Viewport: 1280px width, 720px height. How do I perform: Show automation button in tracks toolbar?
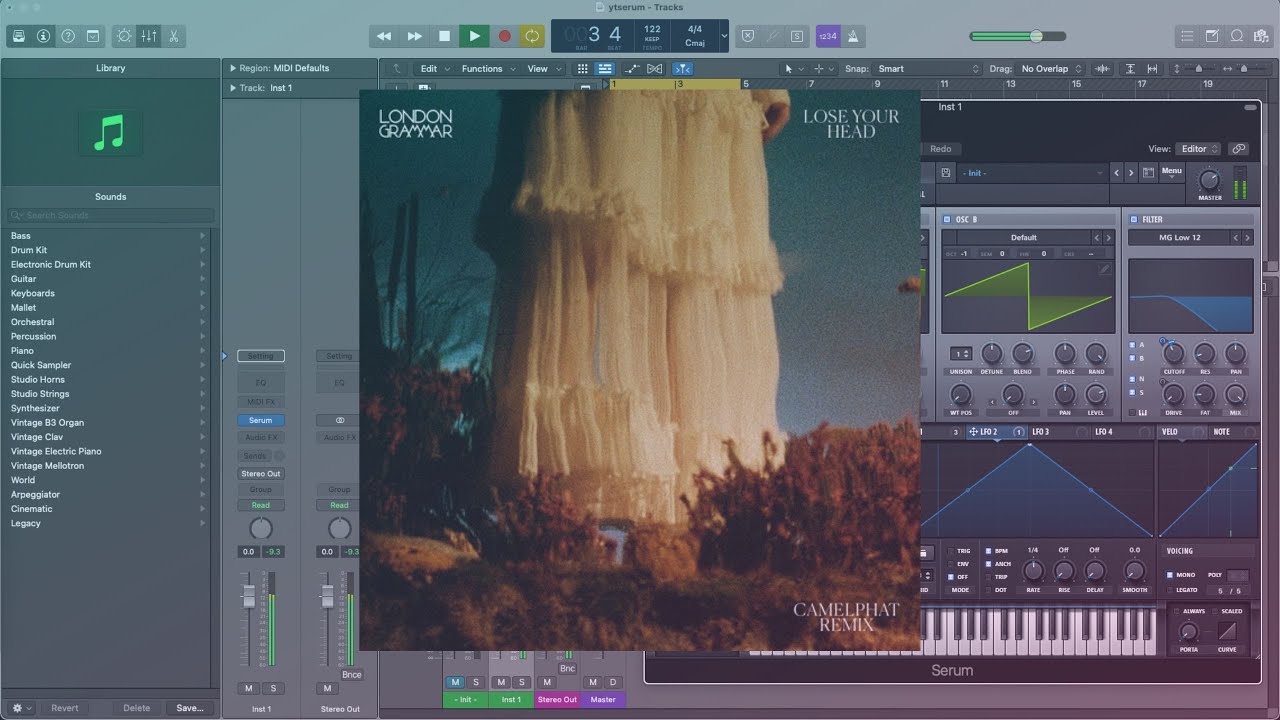(x=633, y=69)
